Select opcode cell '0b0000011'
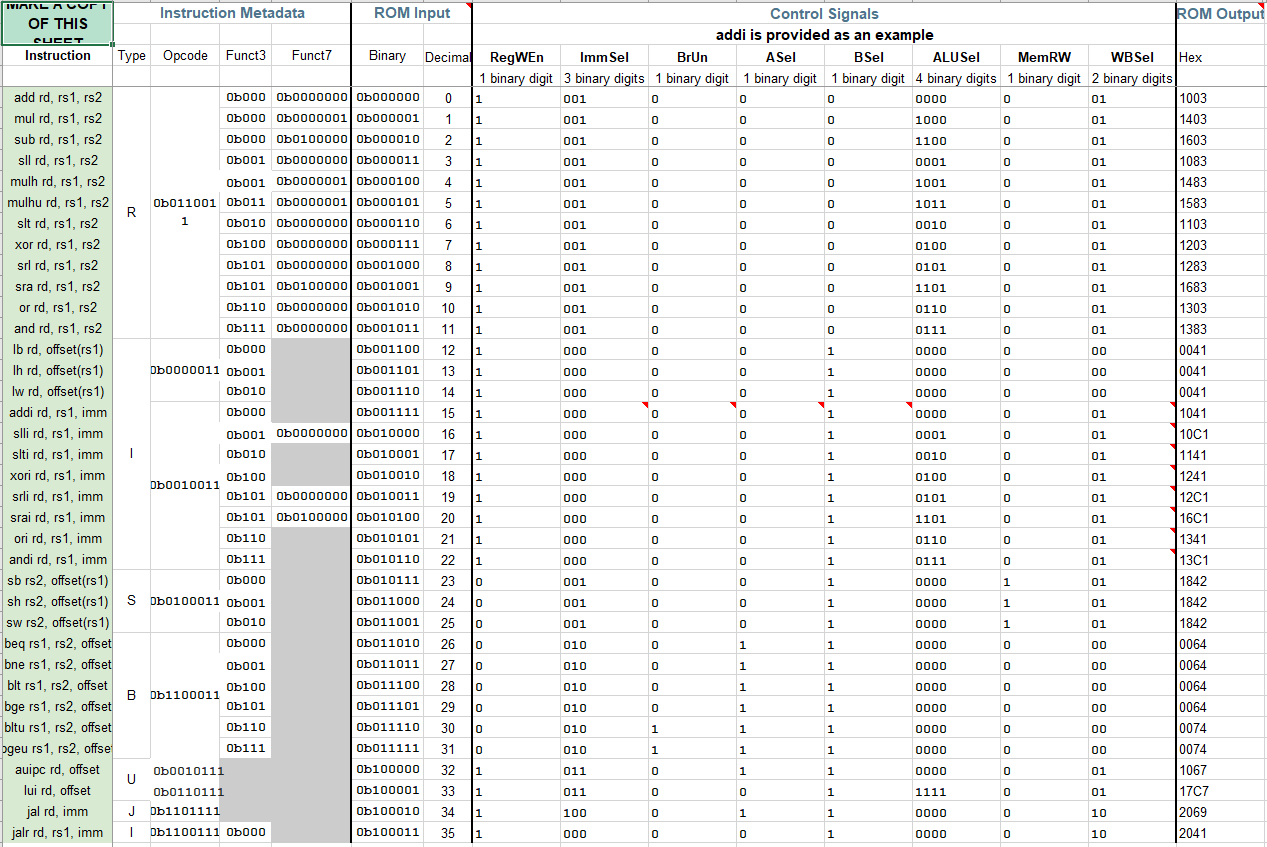1267x847 pixels. pyautogui.click(x=185, y=371)
